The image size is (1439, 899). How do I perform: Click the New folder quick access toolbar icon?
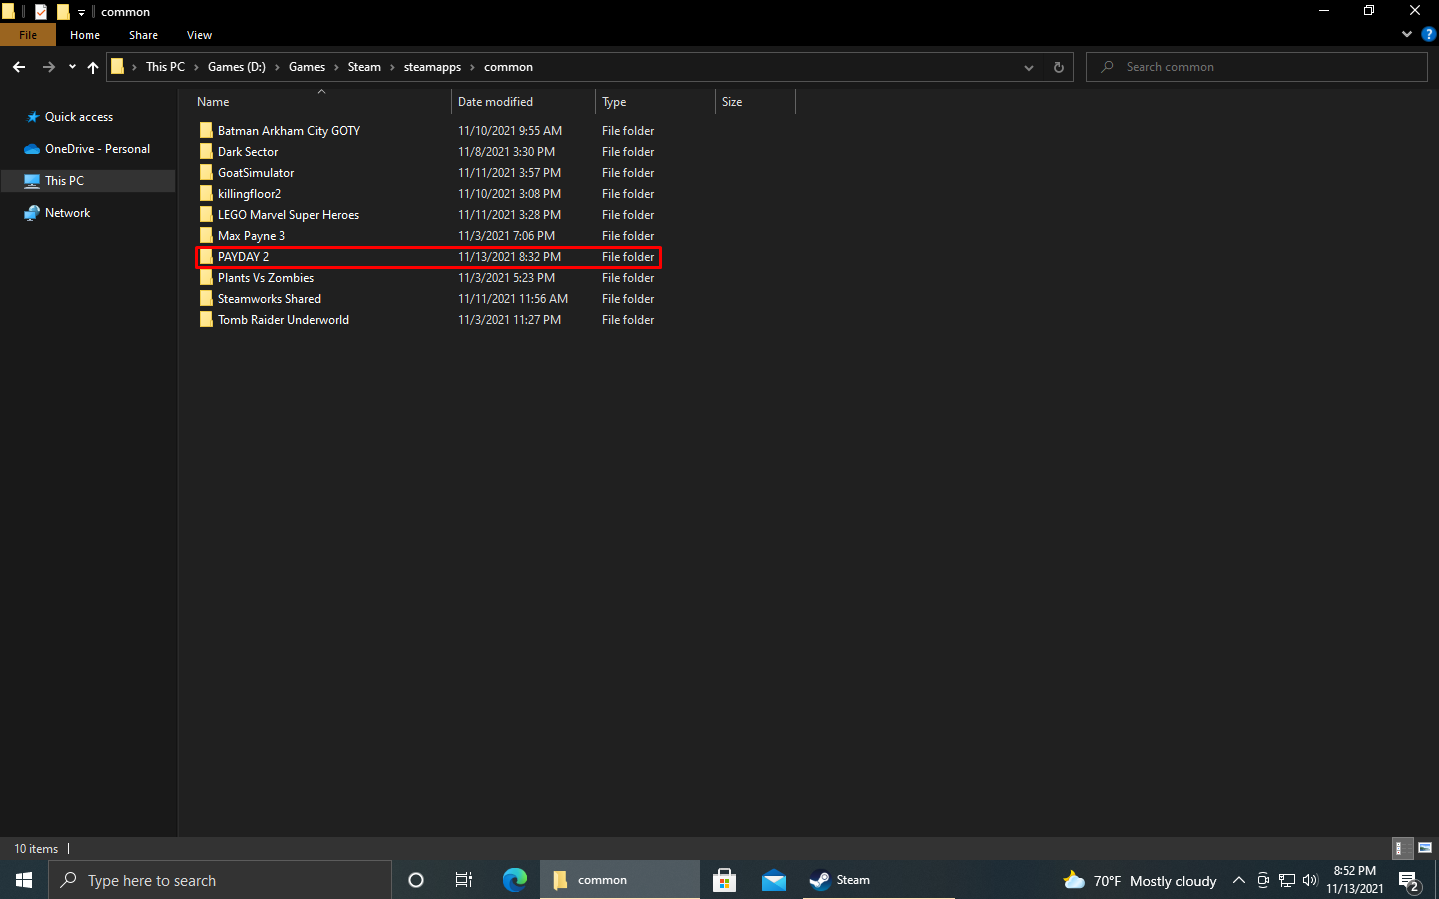pyautogui.click(x=63, y=12)
